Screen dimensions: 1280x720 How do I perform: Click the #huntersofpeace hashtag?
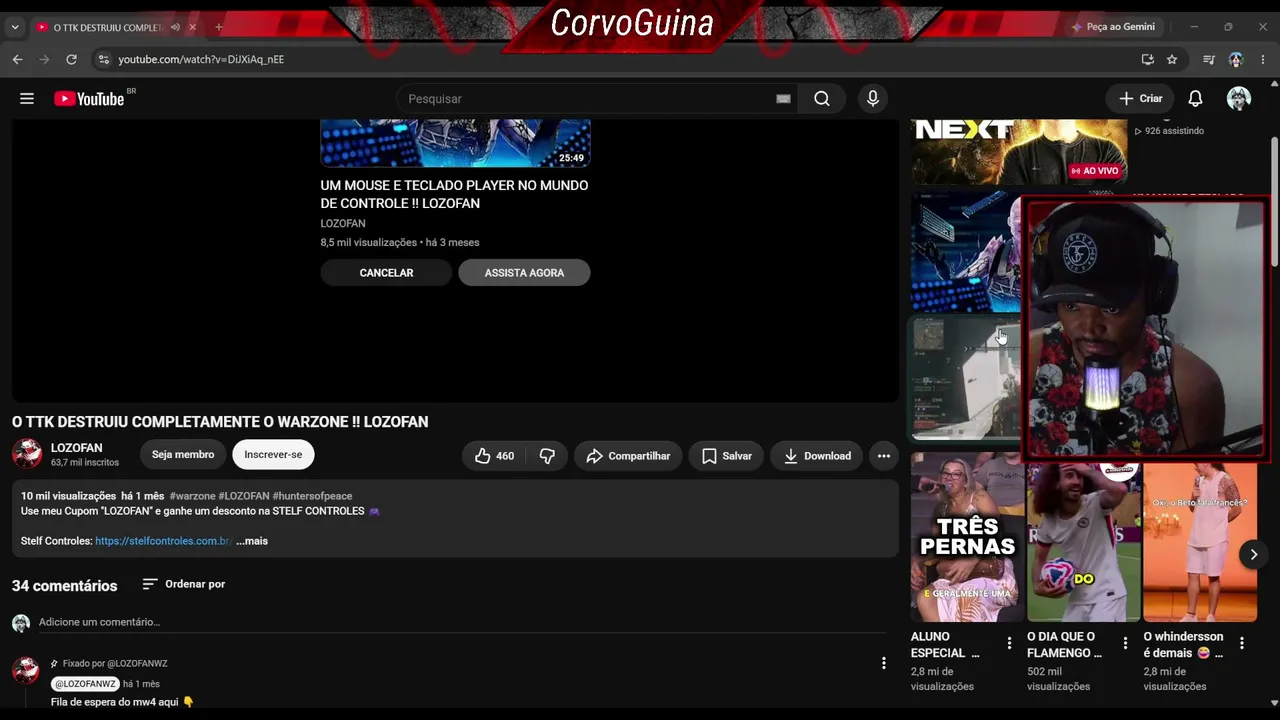[x=312, y=496]
